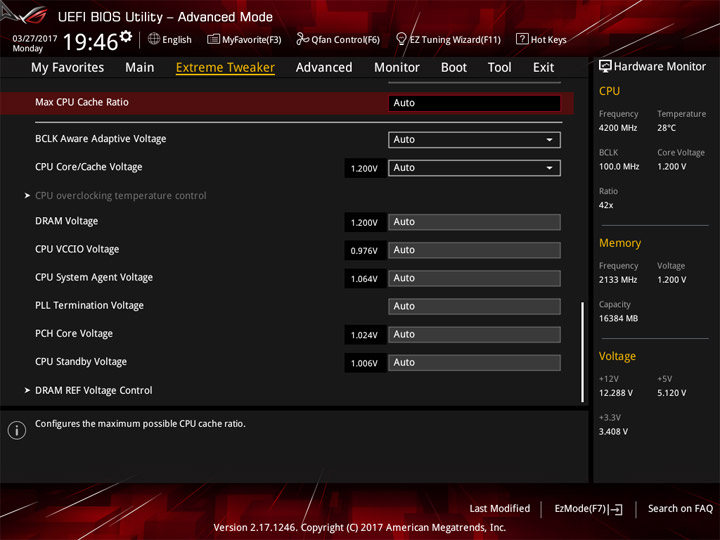Click the settings gear beside the clock
The image size is (720, 540).
[126, 36]
